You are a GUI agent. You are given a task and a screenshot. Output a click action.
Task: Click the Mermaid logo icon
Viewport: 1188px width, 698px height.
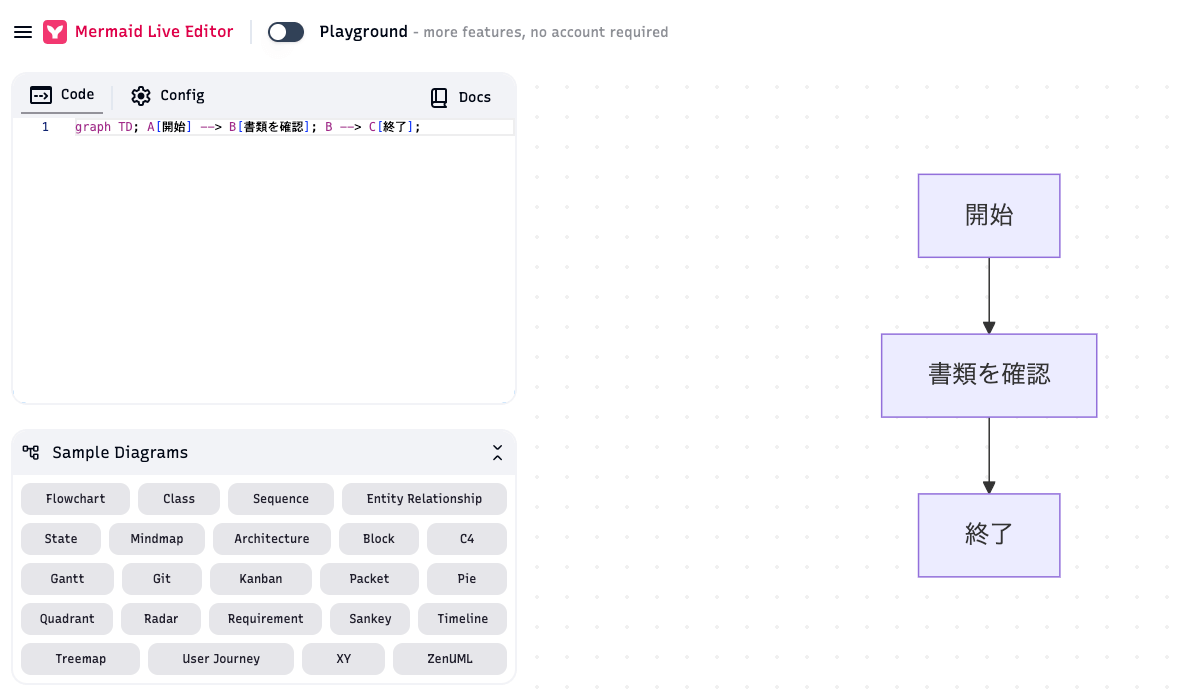[55, 32]
